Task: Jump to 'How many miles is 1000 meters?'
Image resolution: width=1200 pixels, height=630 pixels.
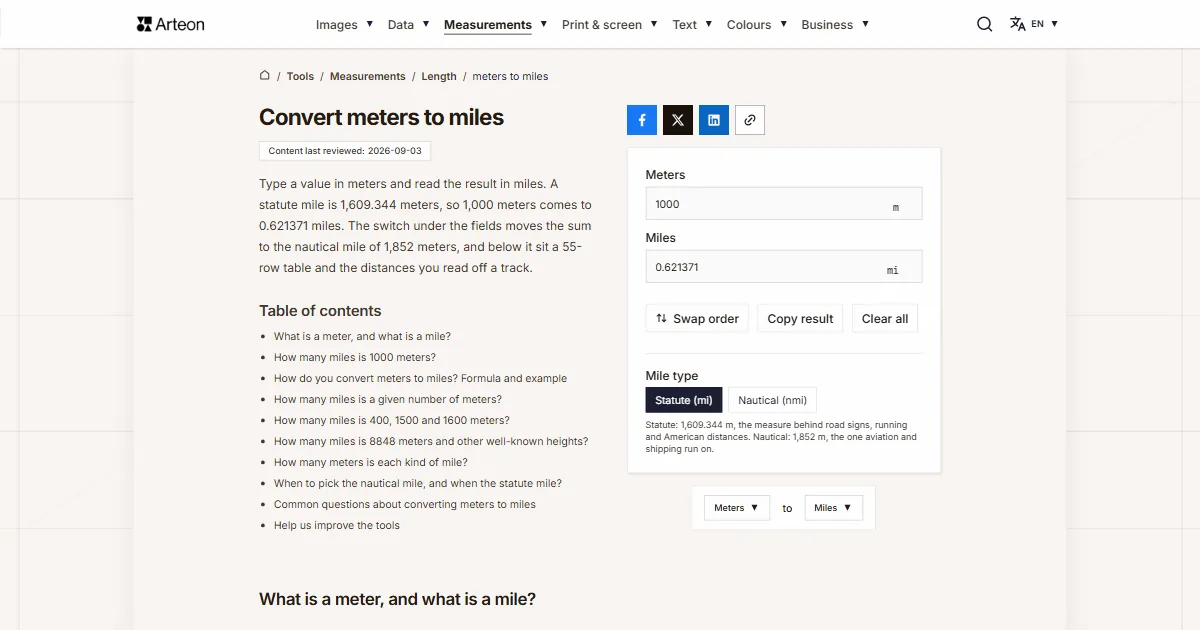Action: point(355,358)
